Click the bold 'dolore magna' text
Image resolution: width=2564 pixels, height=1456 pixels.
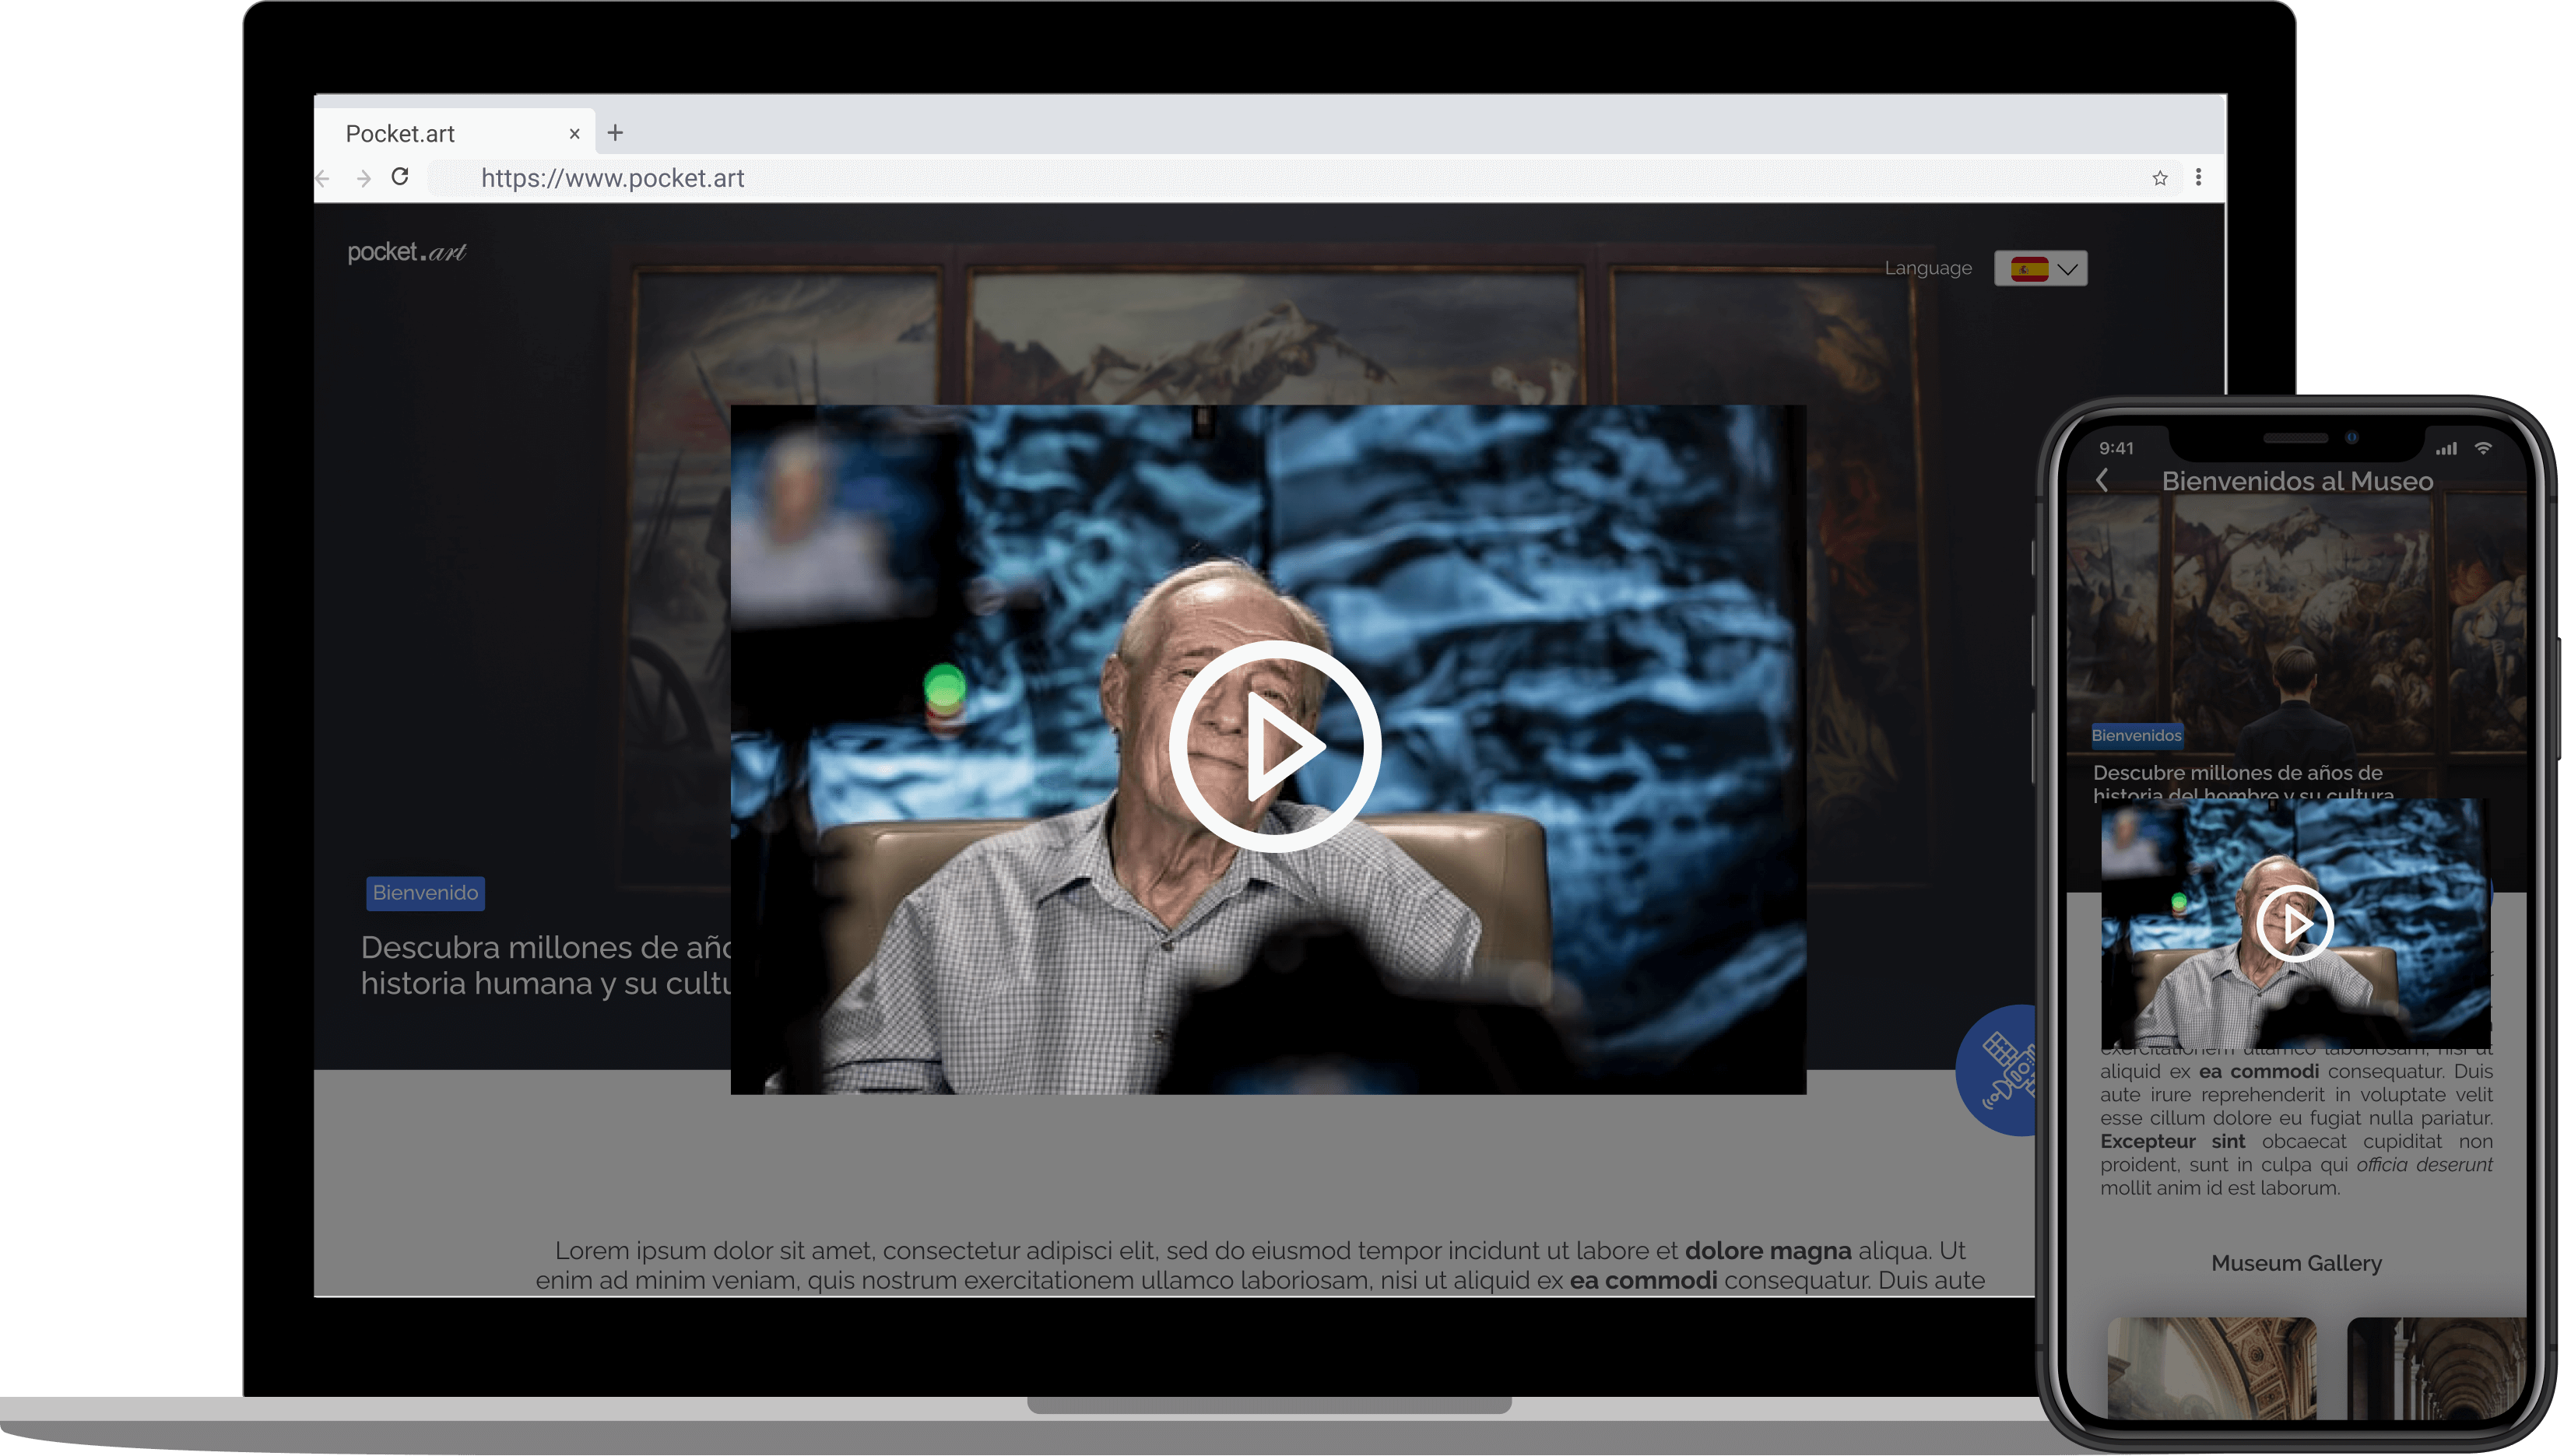click(x=1767, y=1250)
